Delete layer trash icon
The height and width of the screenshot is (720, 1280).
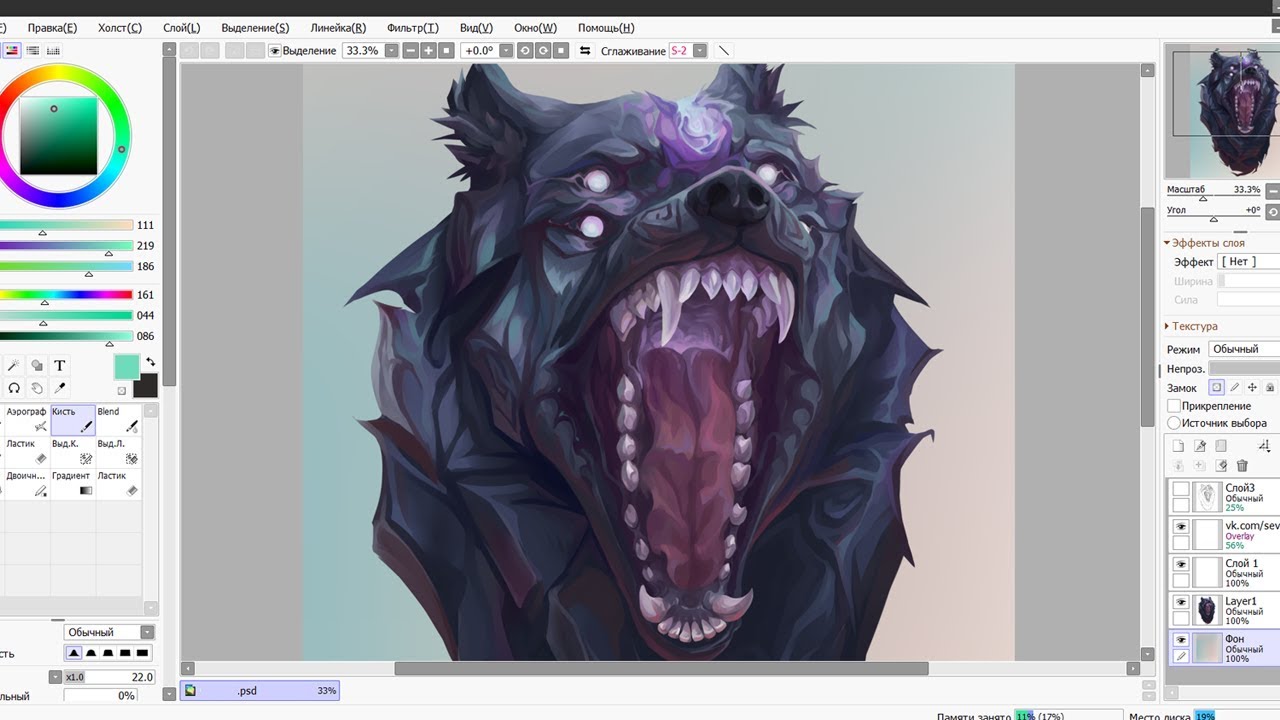[1242, 466]
